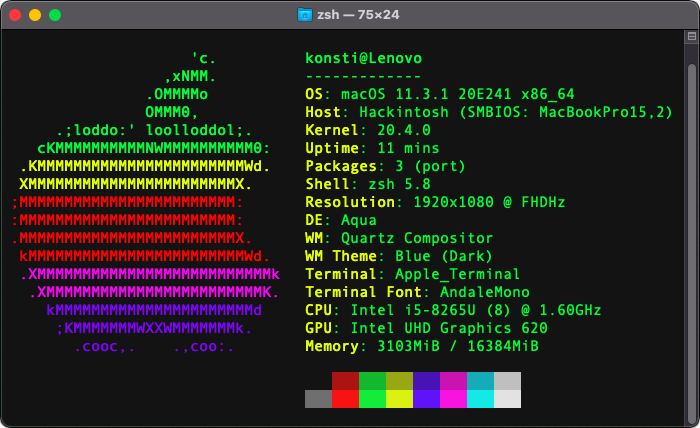This screenshot has height=428, width=700.
Task: Click the dark purple color block
Action: coord(426,381)
